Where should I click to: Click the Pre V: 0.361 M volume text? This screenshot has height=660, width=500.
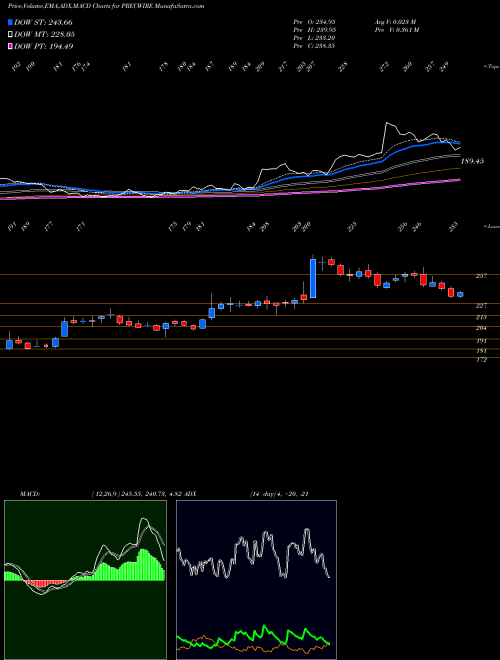pyautogui.click(x=396, y=30)
